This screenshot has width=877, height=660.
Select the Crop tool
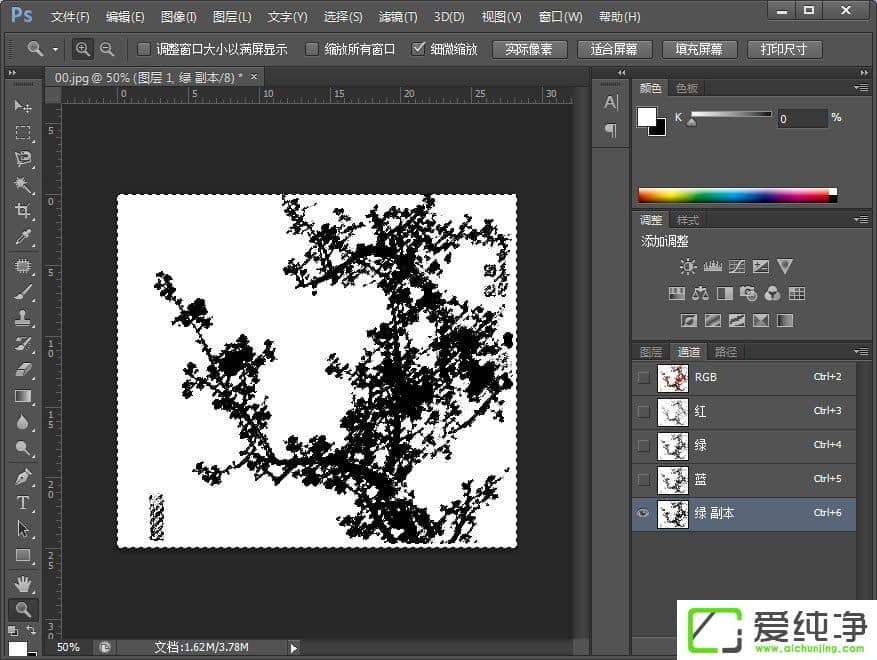[23, 211]
